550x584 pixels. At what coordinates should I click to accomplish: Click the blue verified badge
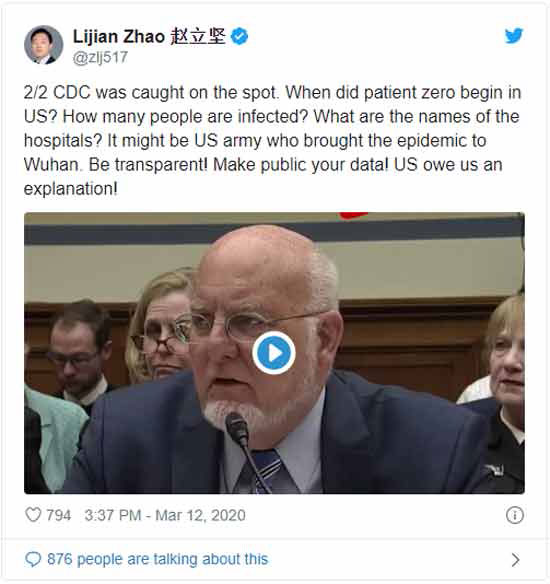(239, 36)
